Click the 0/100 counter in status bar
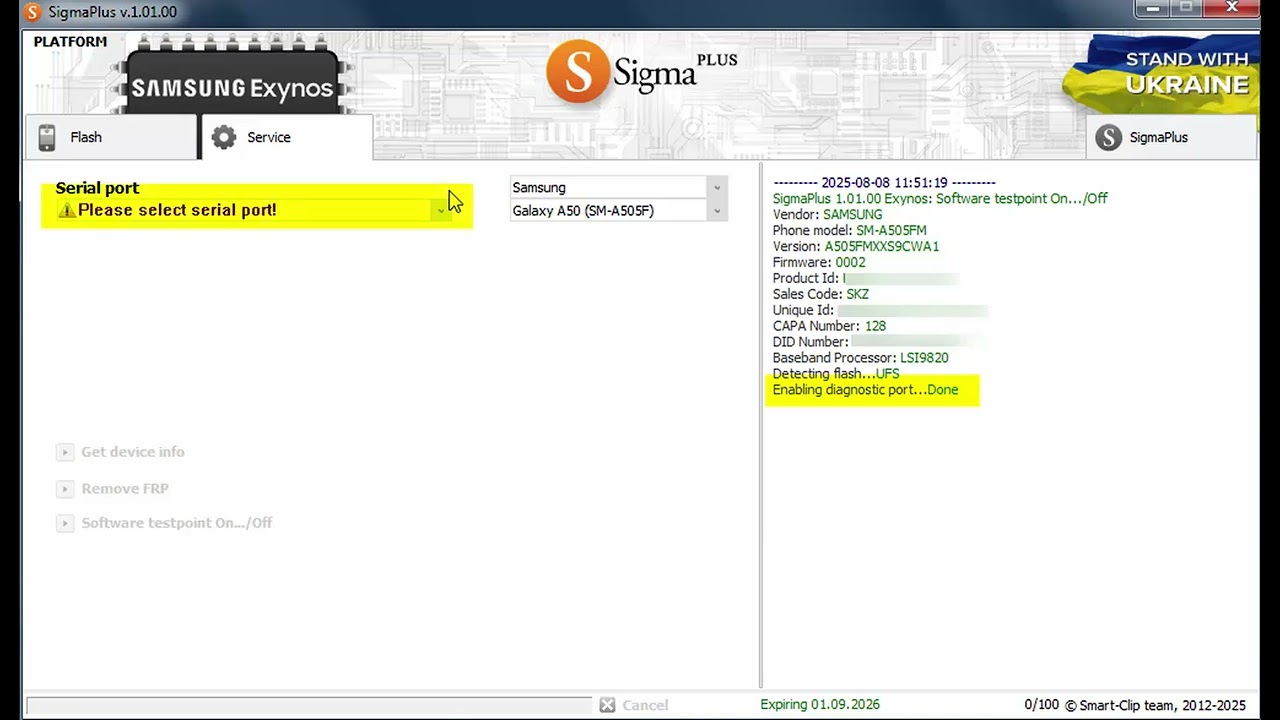 [1041, 705]
